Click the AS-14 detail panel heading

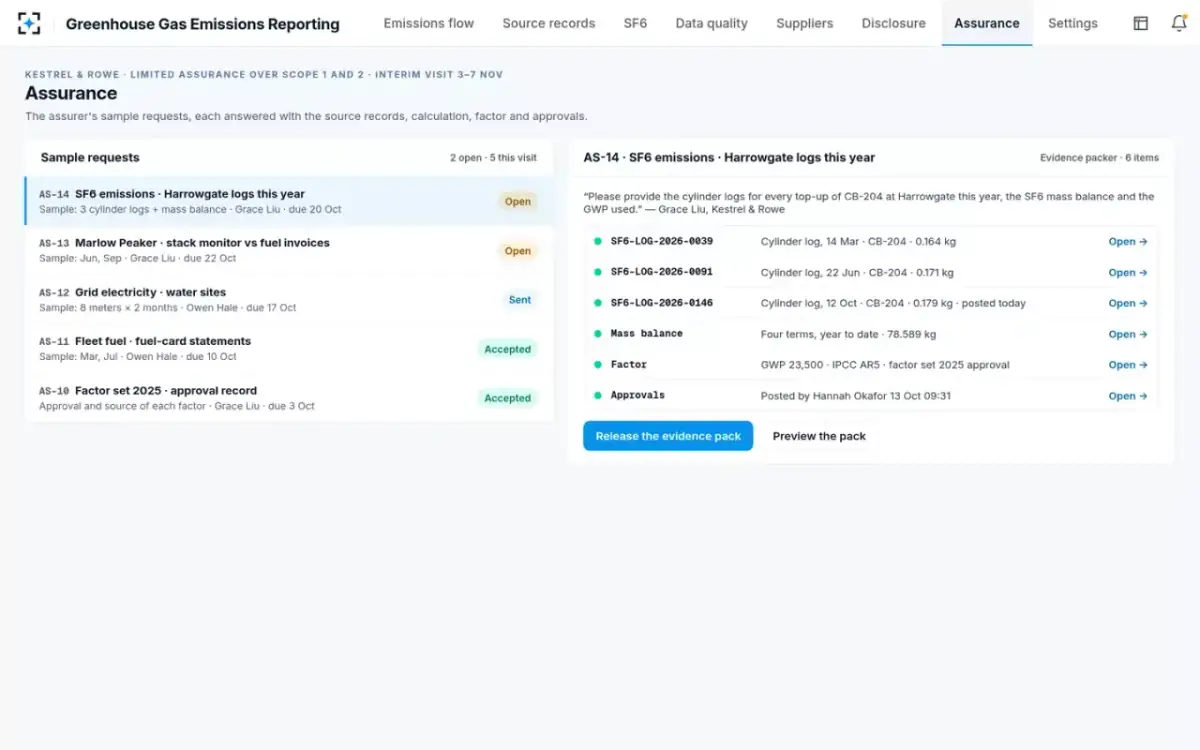click(x=729, y=158)
